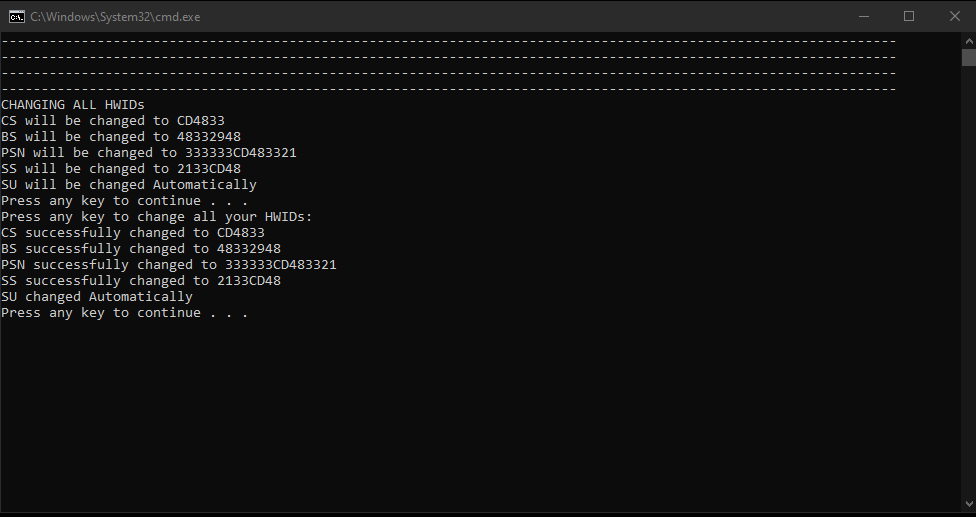This screenshot has width=976, height=517.
Task: Click the final 'Press any key to continue' prompt
Action: [x=124, y=312]
